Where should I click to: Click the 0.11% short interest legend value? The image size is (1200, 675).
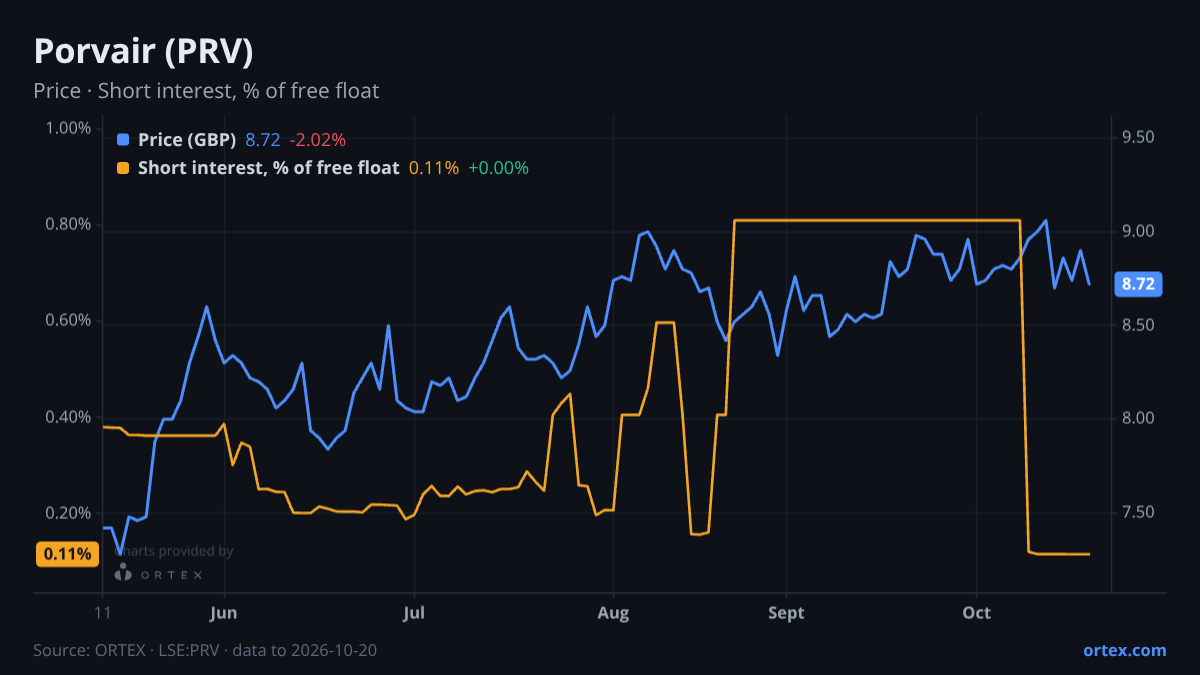(434, 168)
